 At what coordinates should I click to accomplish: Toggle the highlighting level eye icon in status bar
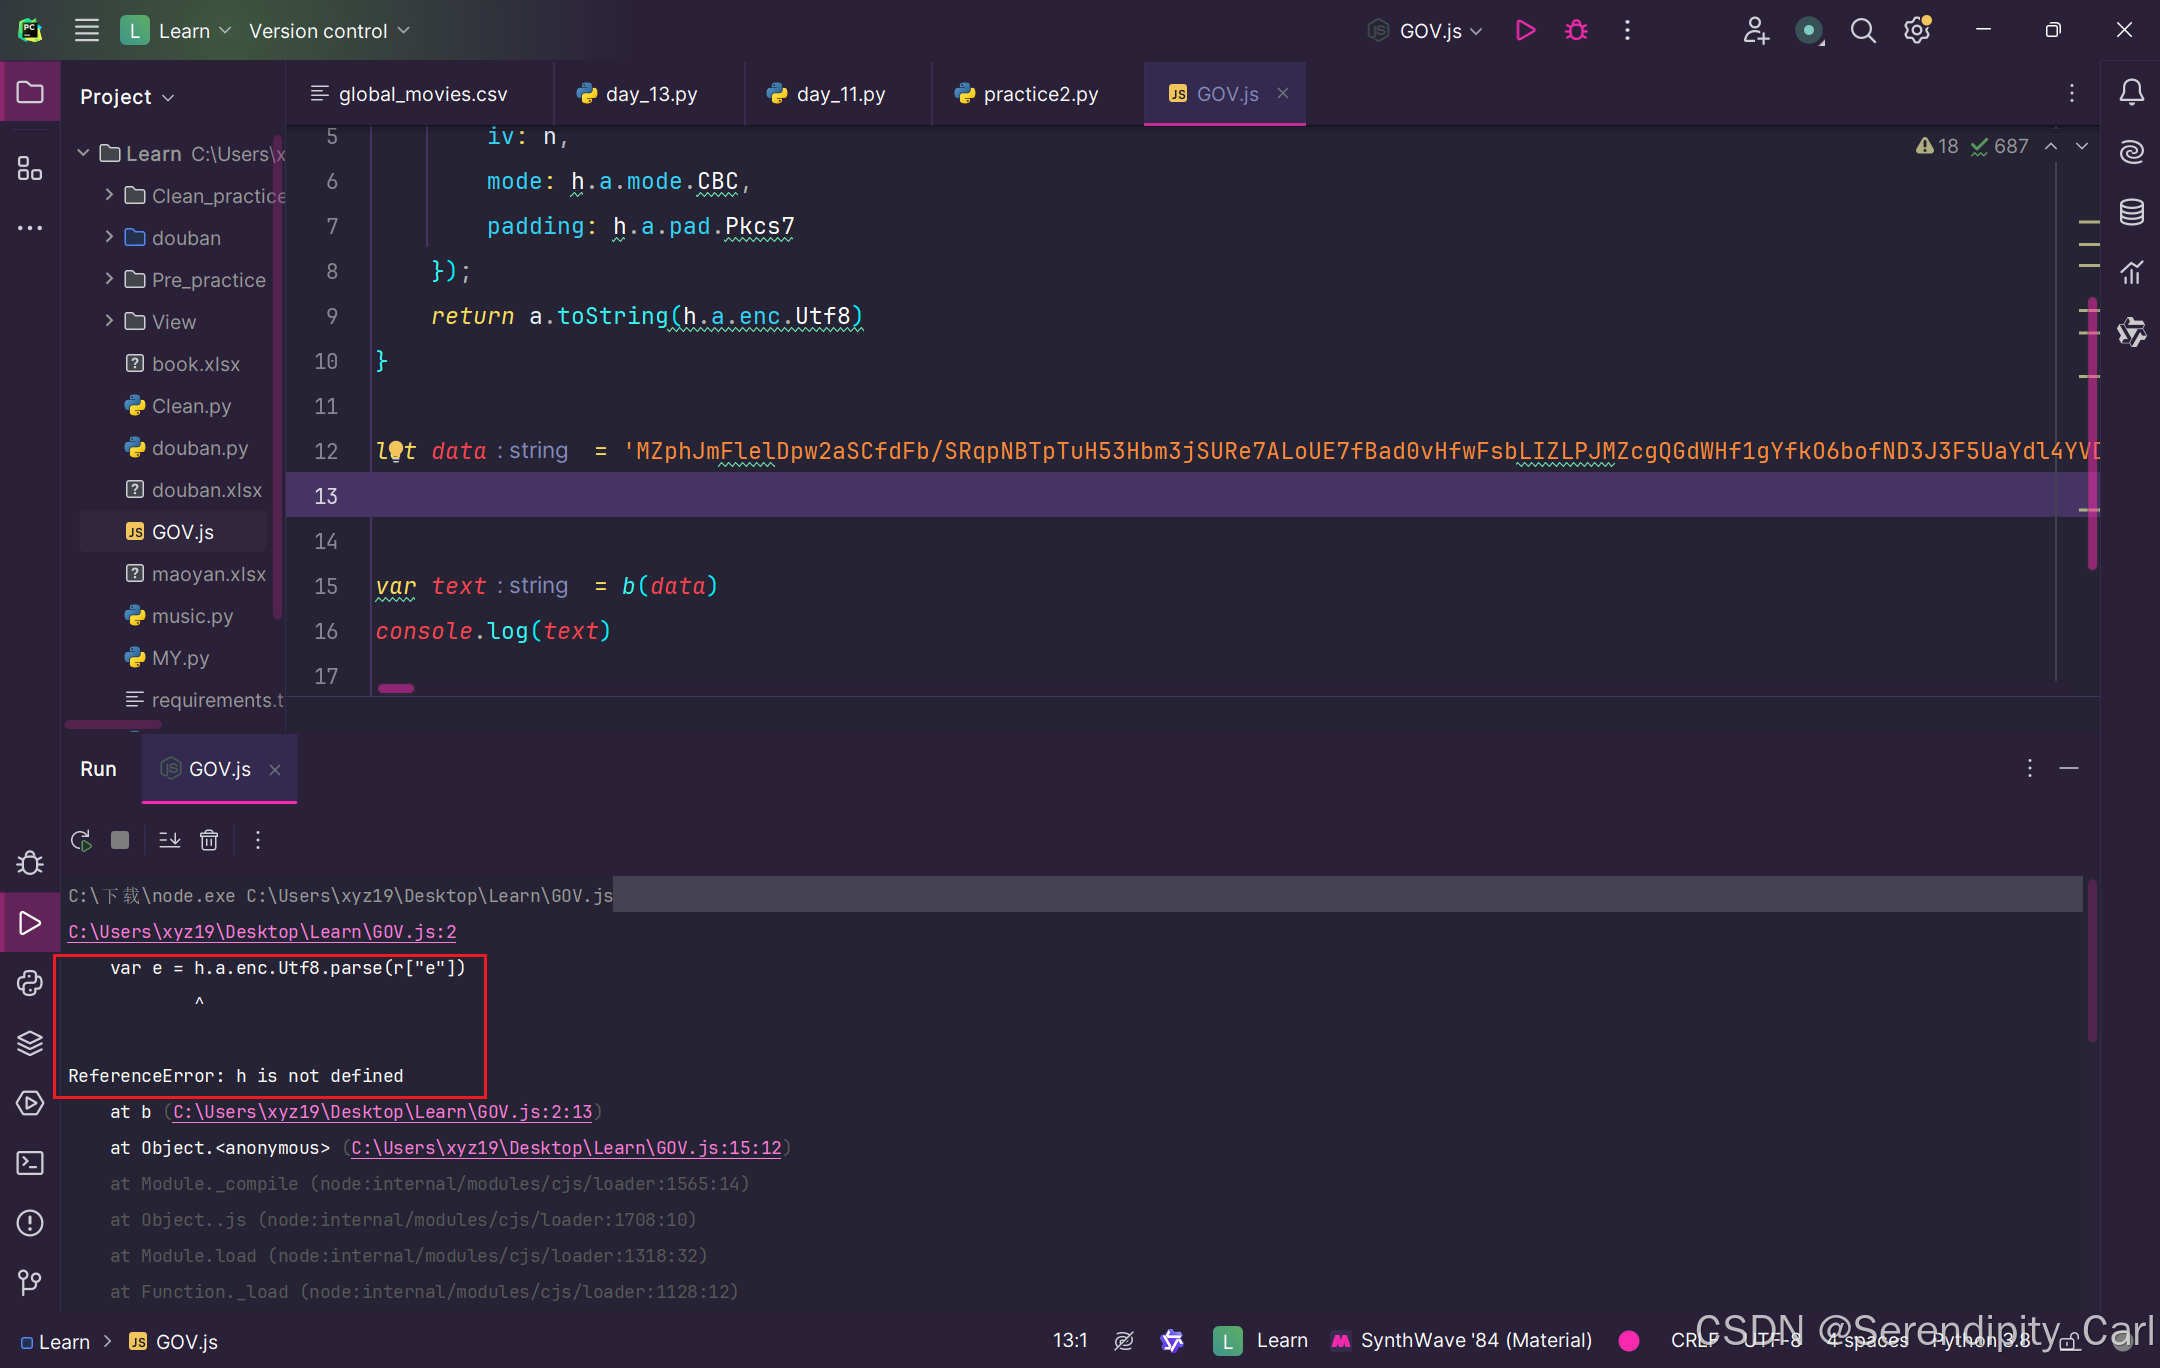coord(1124,1340)
